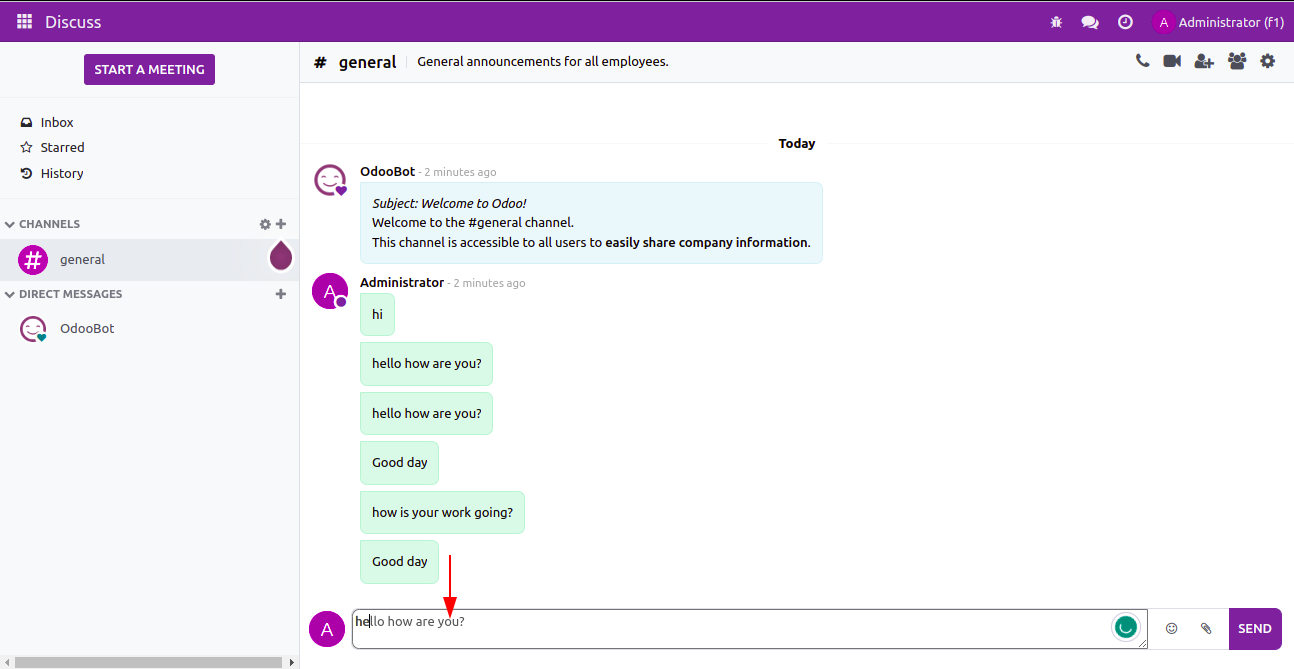Click the purple drop tooltip marker

pyautogui.click(x=281, y=256)
